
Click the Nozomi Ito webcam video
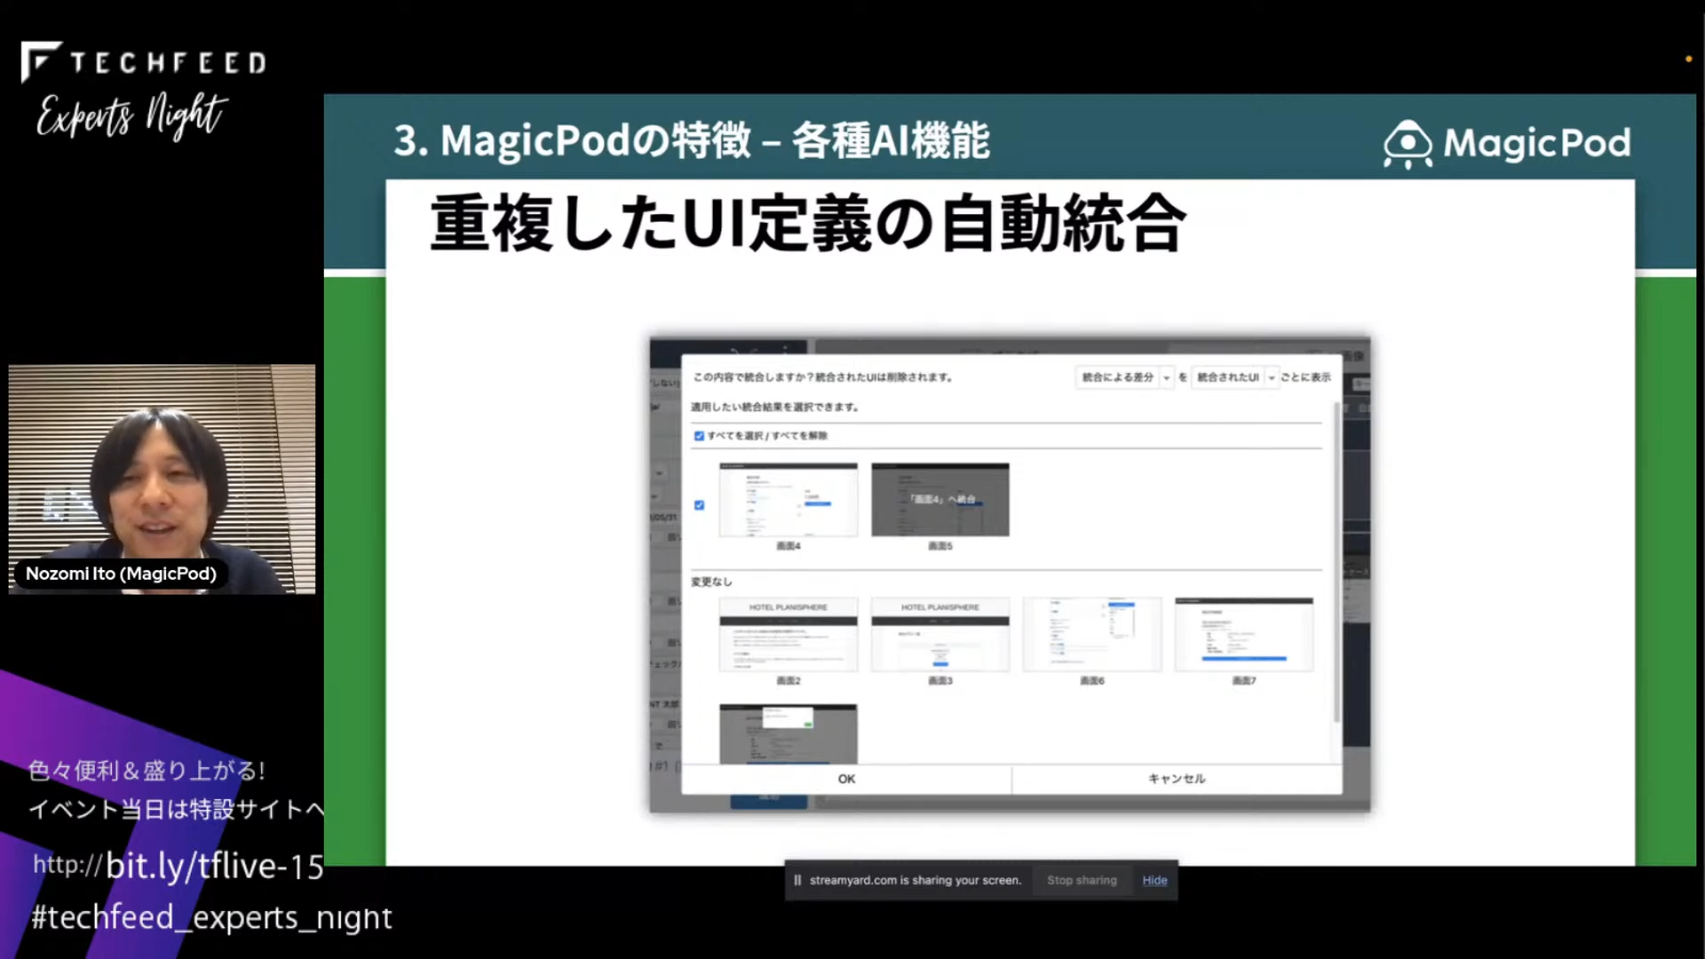click(x=162, y=479)
